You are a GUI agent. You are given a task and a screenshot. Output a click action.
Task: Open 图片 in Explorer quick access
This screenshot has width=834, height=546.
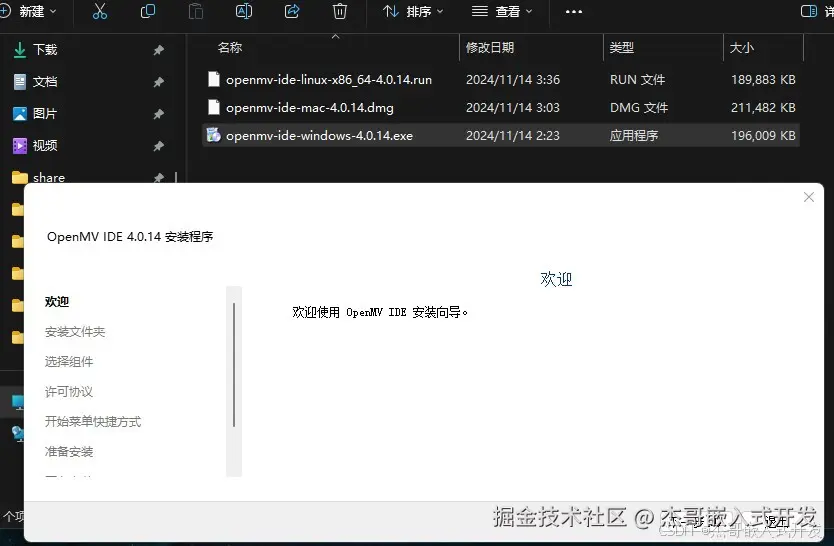pyautogui.click(x=45, y=113)
